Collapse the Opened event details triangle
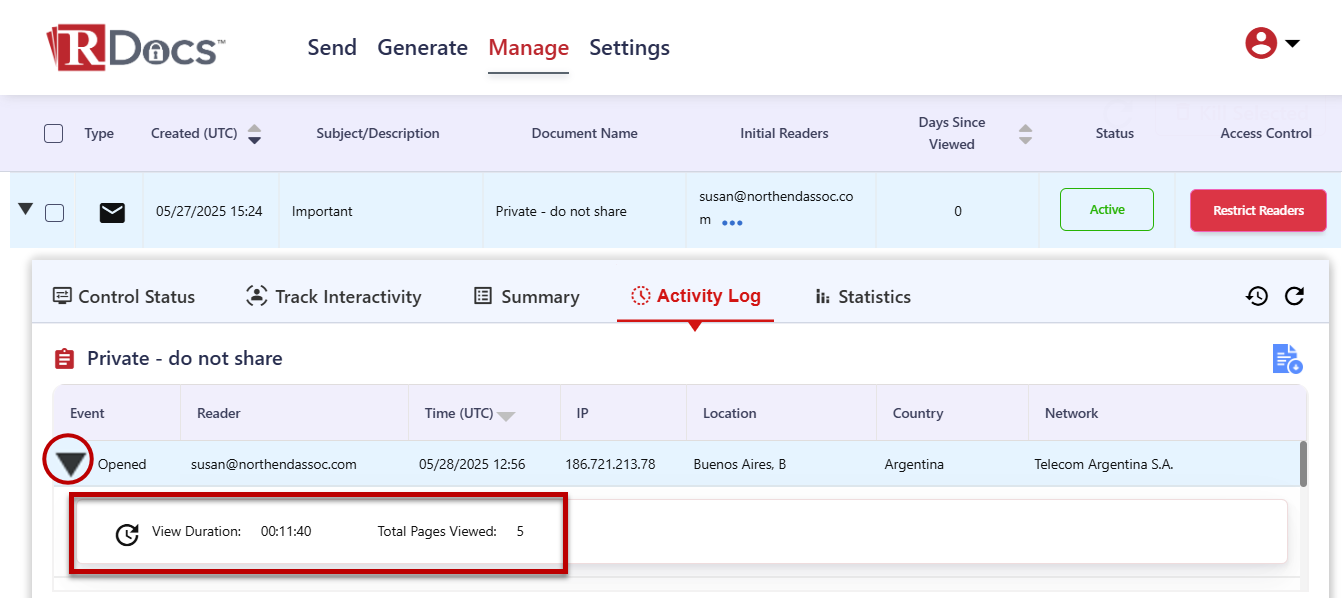1342x598 pixels. point(70,464)
